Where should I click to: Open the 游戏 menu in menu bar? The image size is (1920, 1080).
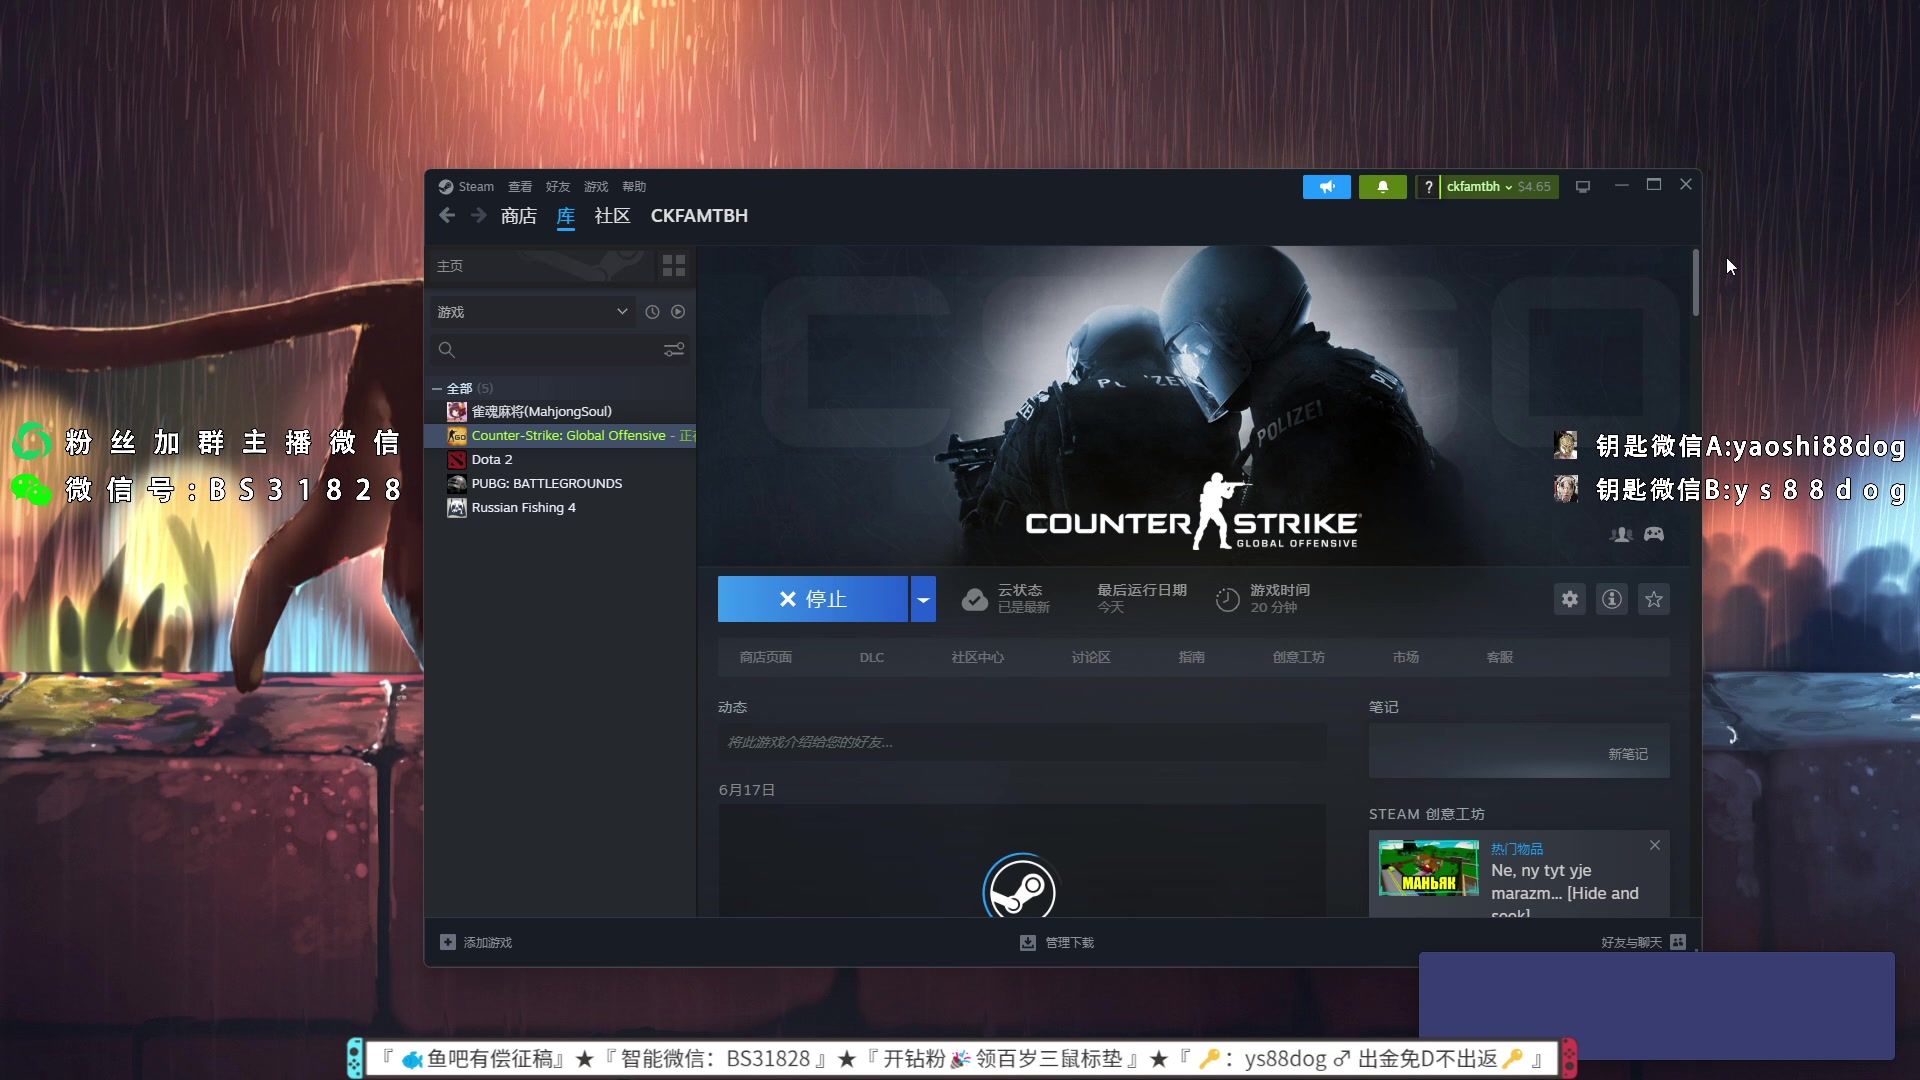(596, 187)
